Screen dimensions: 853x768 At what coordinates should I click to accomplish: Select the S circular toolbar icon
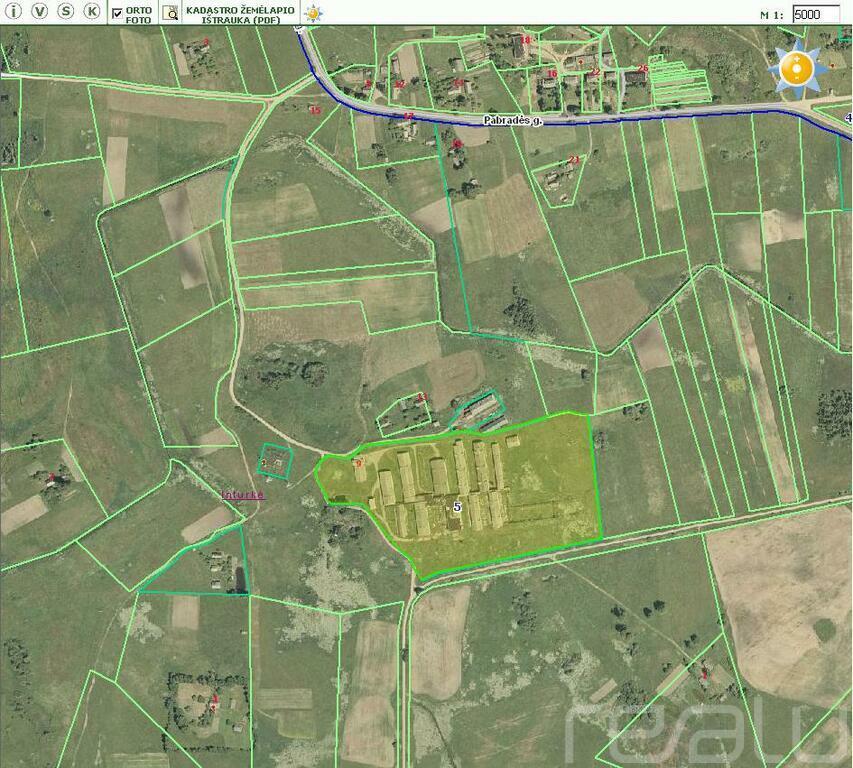coord(66,12)
